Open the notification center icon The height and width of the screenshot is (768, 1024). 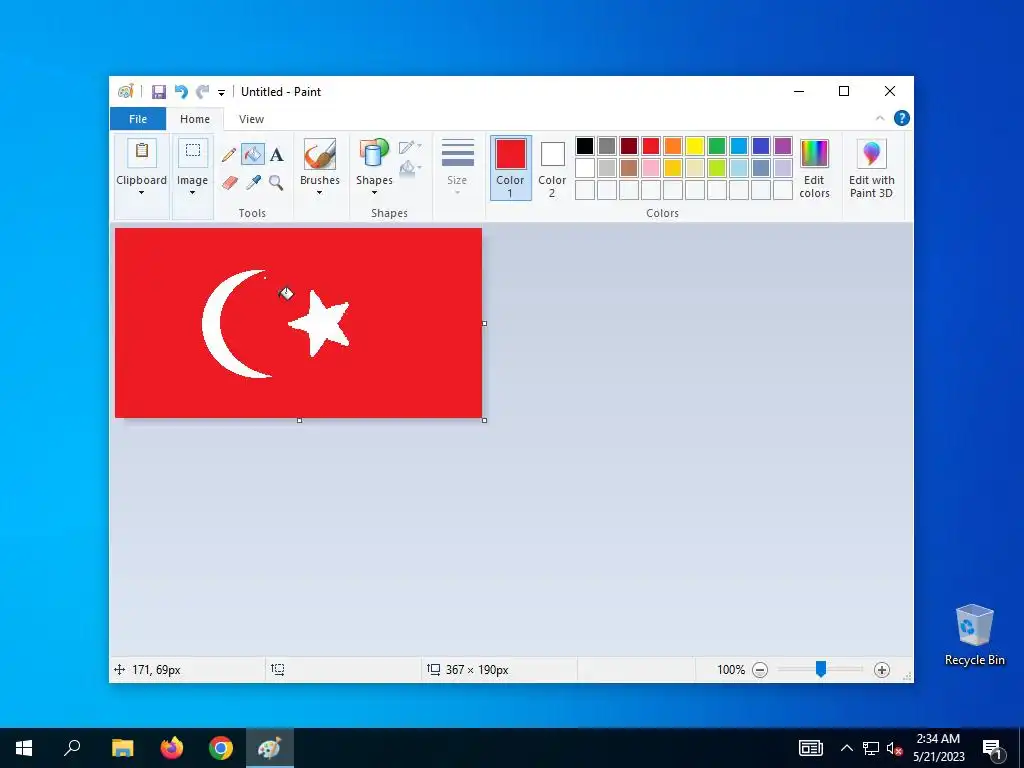tap(991, 748)
